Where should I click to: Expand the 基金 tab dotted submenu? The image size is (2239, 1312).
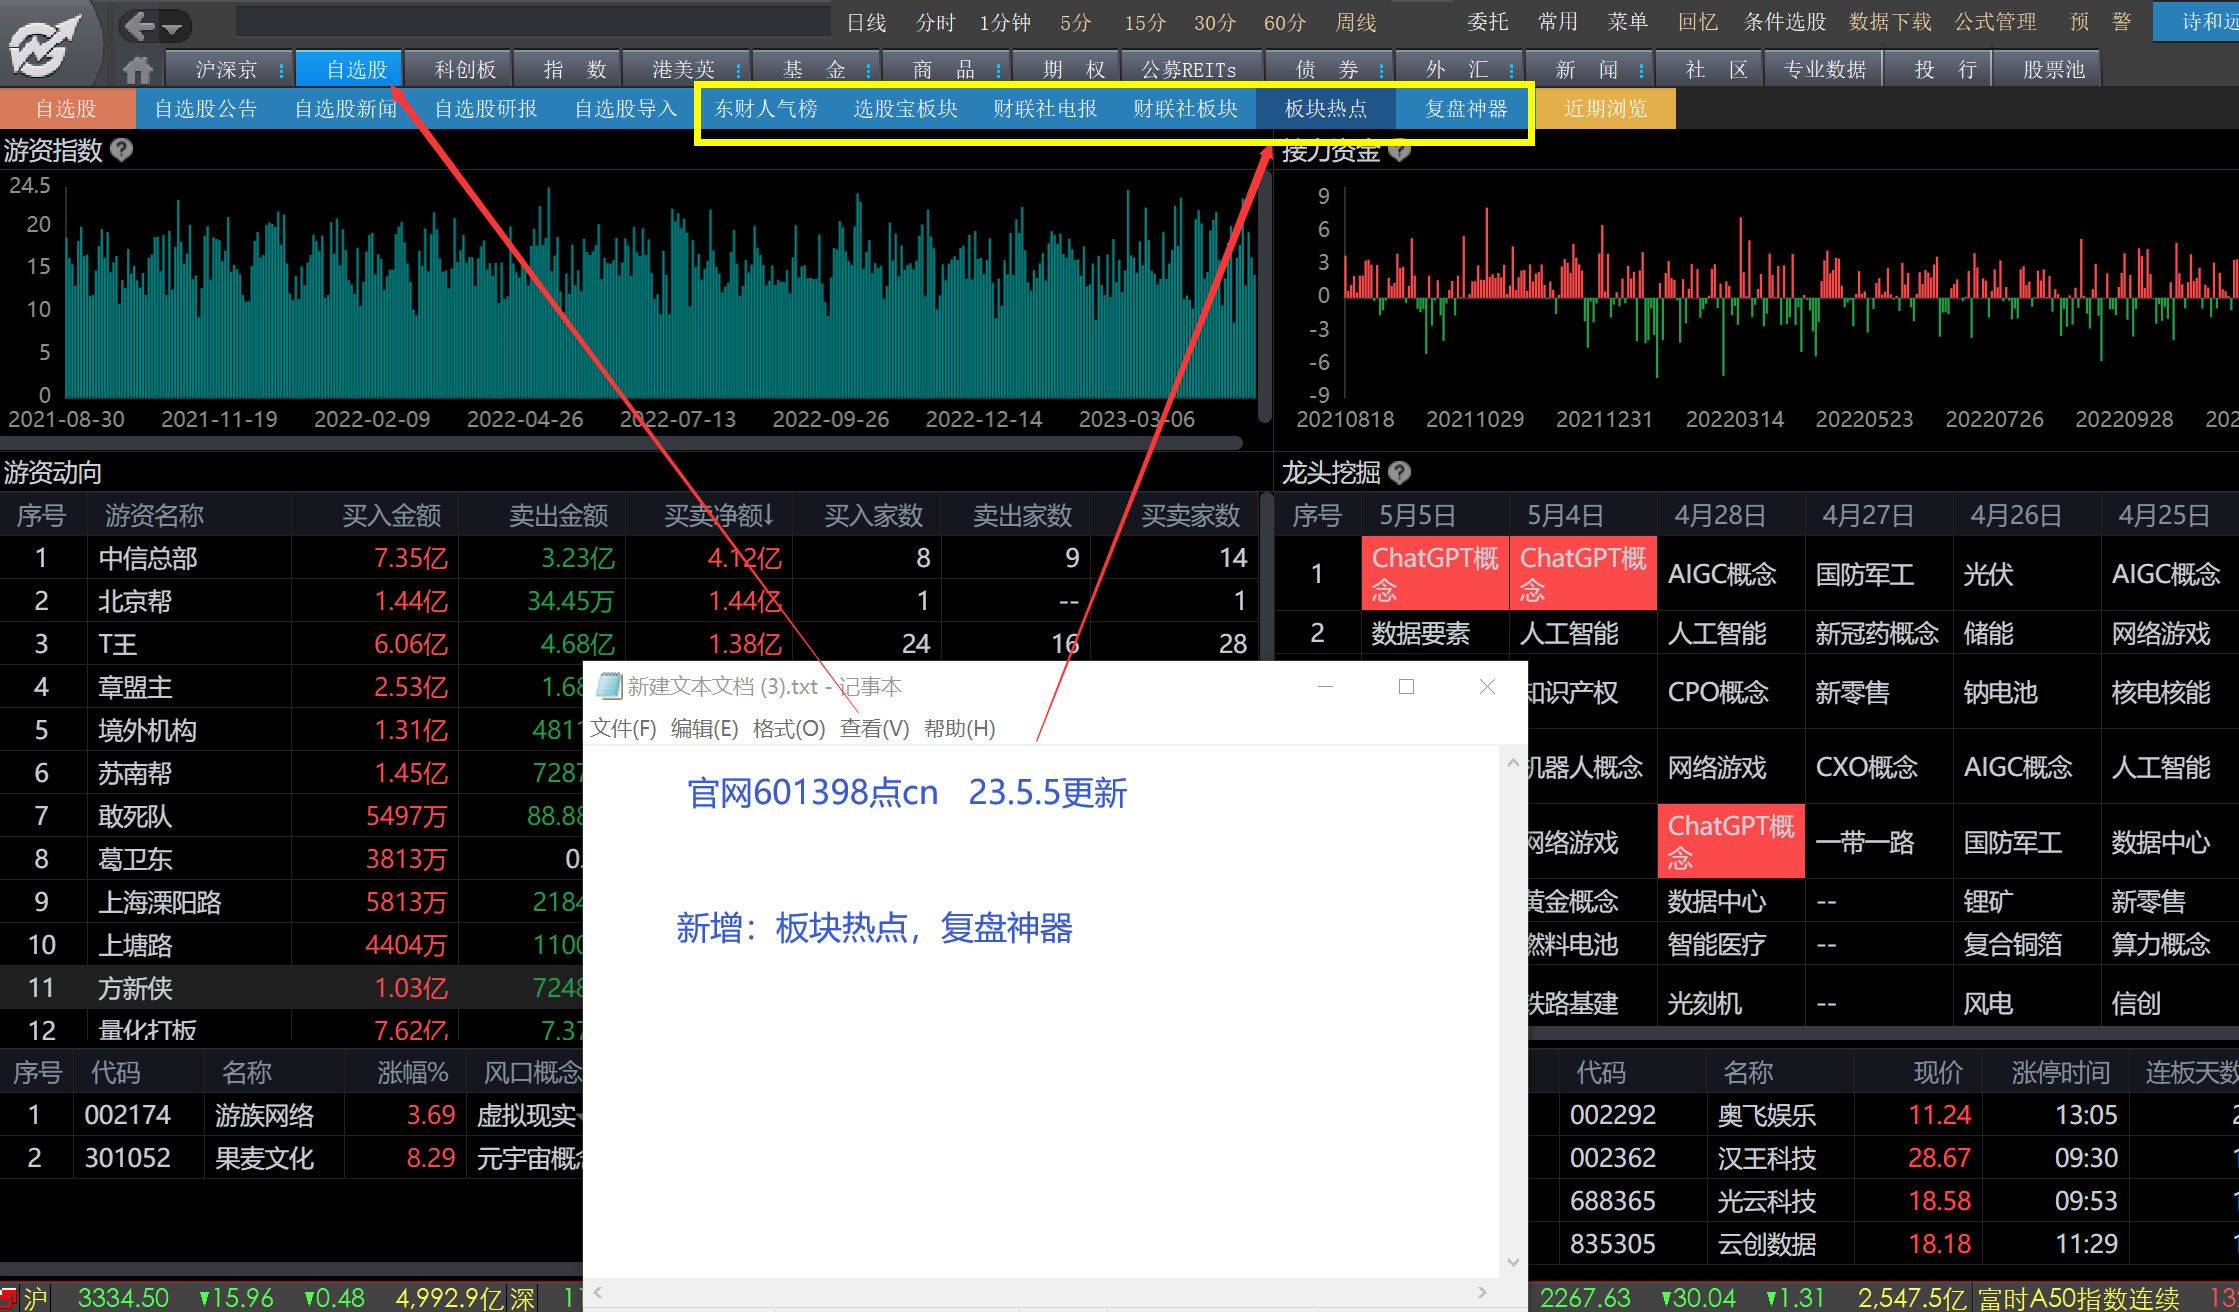pyautogui.click(x=868, y=70)
